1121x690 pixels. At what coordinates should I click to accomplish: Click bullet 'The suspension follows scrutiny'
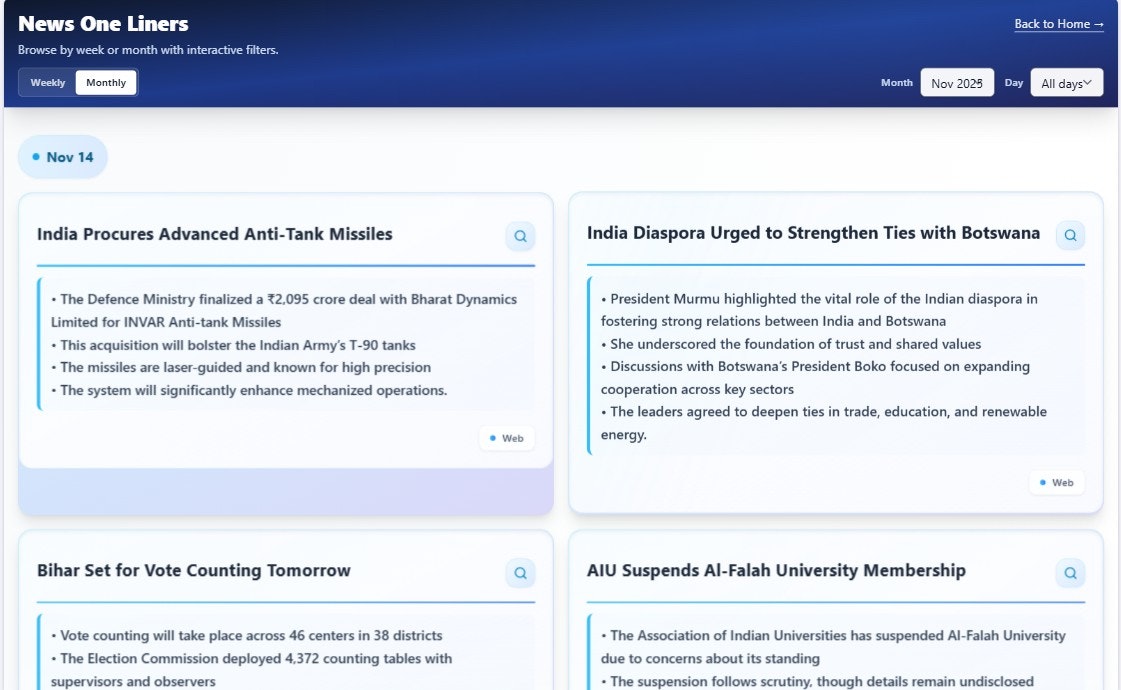817,681
